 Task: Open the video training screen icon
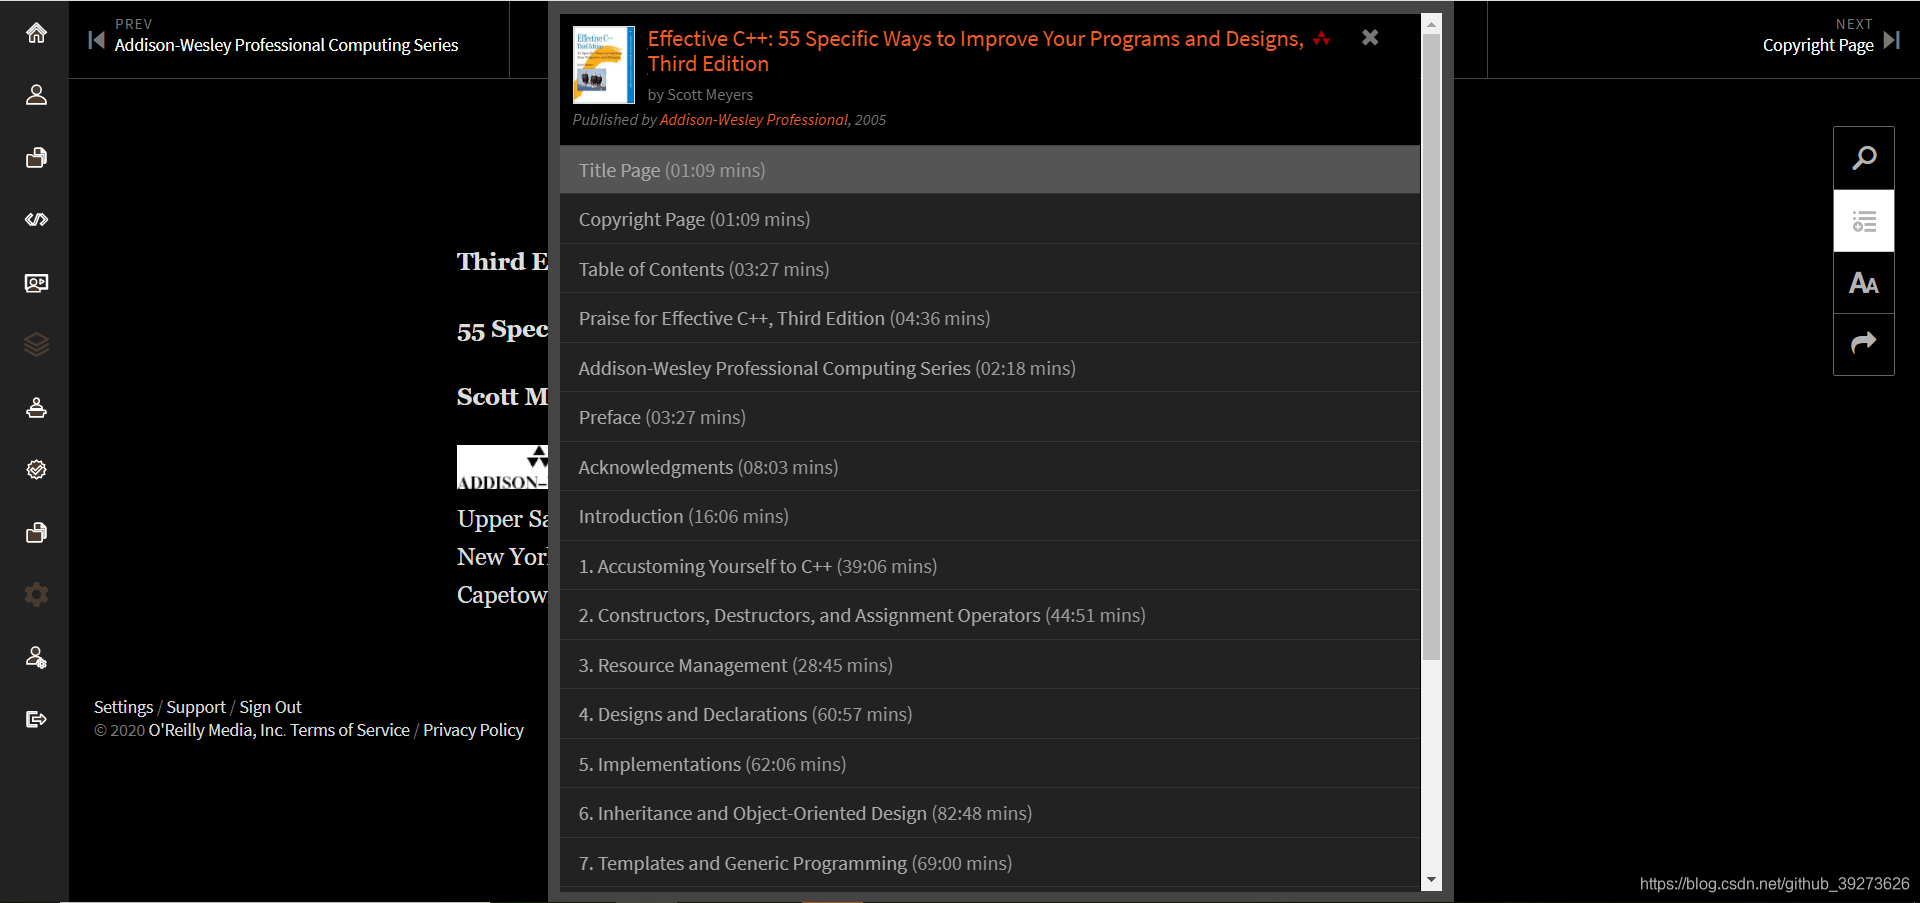[36, 283]
